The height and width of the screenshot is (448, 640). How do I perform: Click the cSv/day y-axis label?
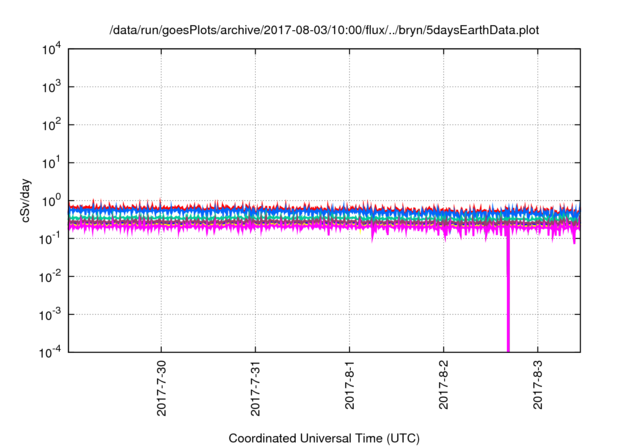[x=26, y=200]
